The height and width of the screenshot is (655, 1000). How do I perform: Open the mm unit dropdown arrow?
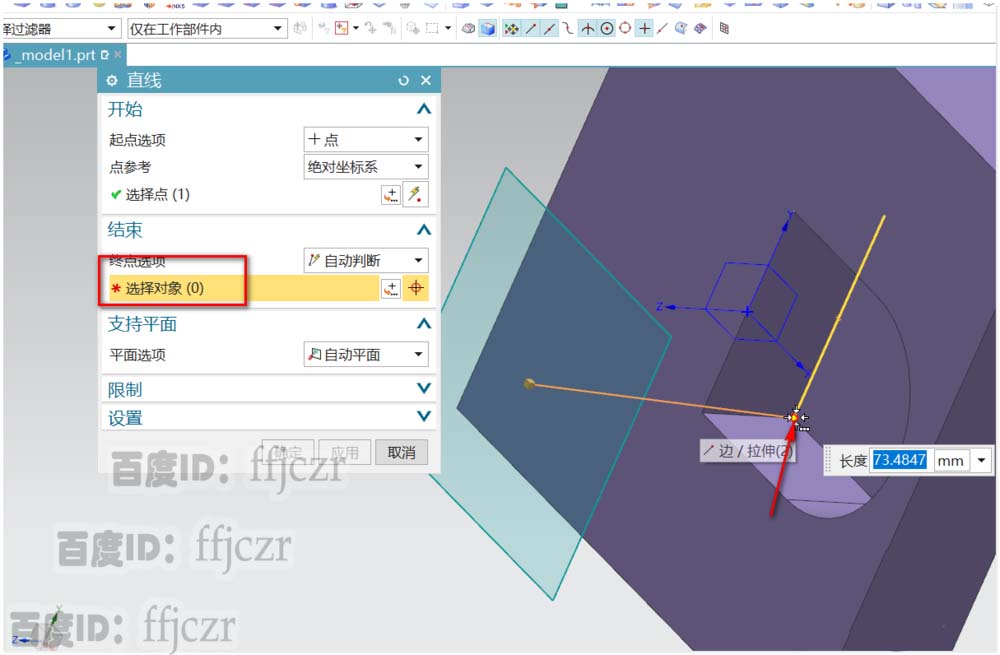[x=981, y=460]
